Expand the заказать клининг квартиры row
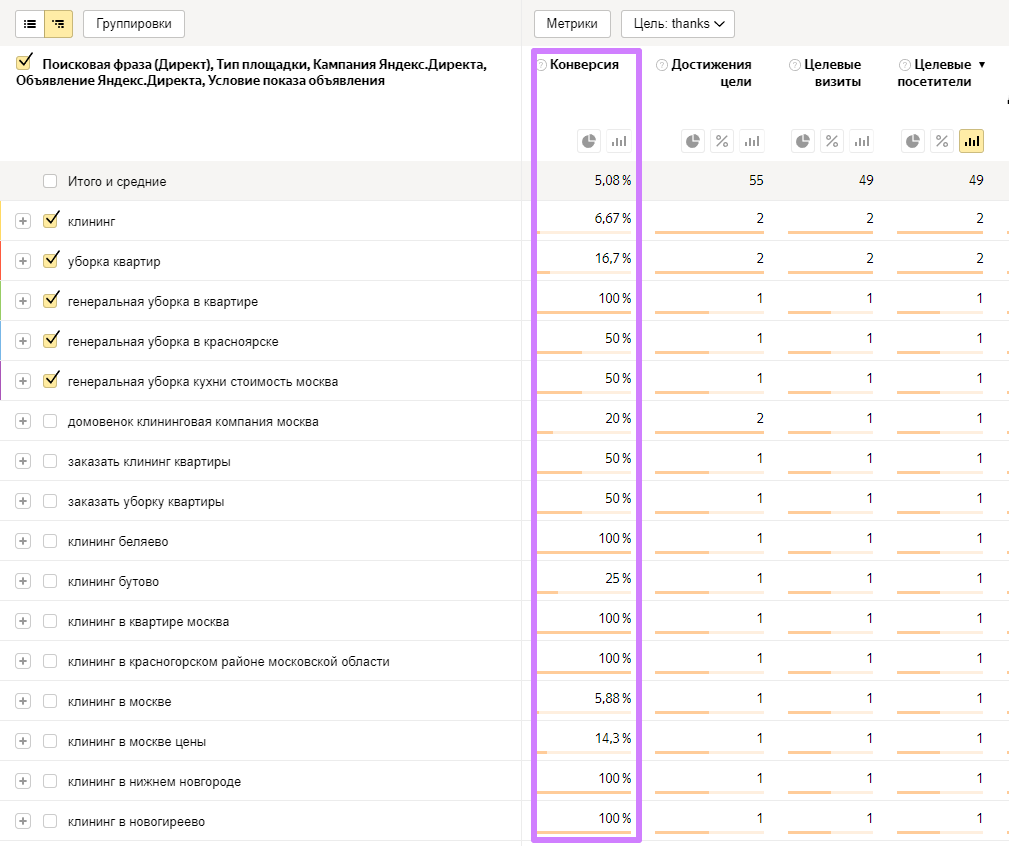Viewport: 1009px width, 846px height. pos(23,461)
